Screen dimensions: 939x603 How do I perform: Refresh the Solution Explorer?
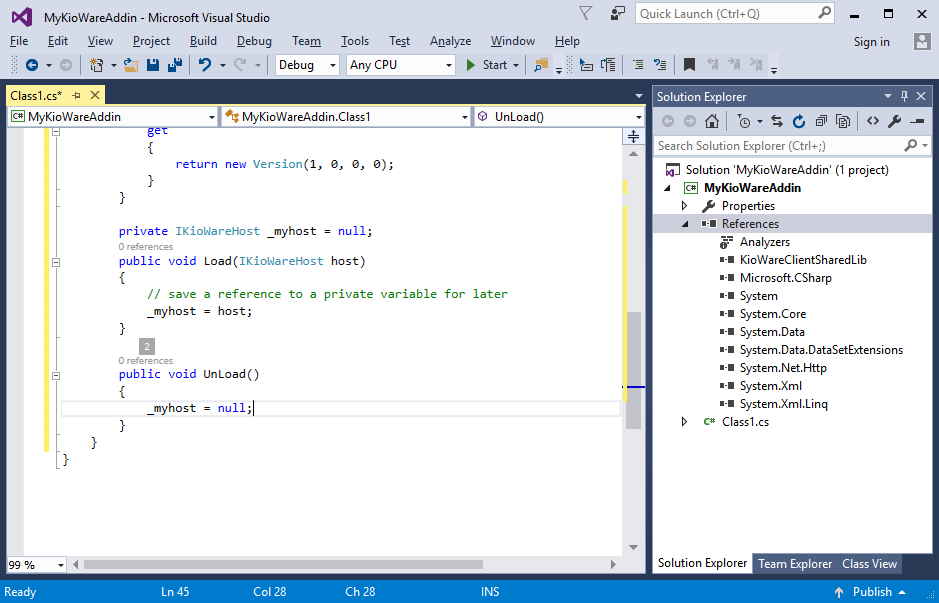click(799, 122)
